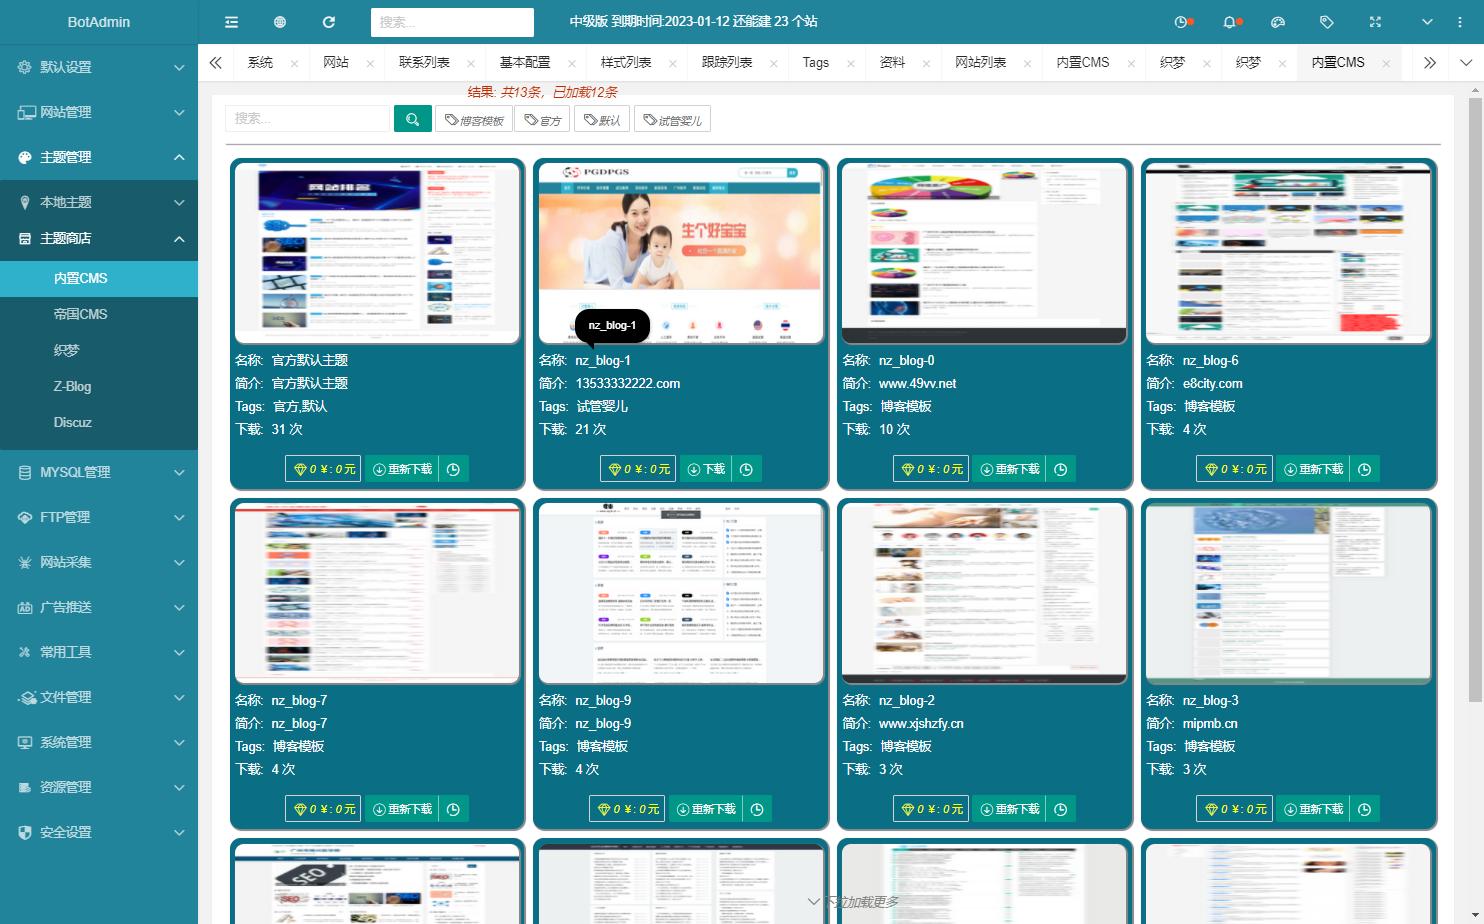Click the history clock icon for nz_blog-9
The width and height of the screenshot is (1484, 924).
pyautogui.click(x=757, y=809)
